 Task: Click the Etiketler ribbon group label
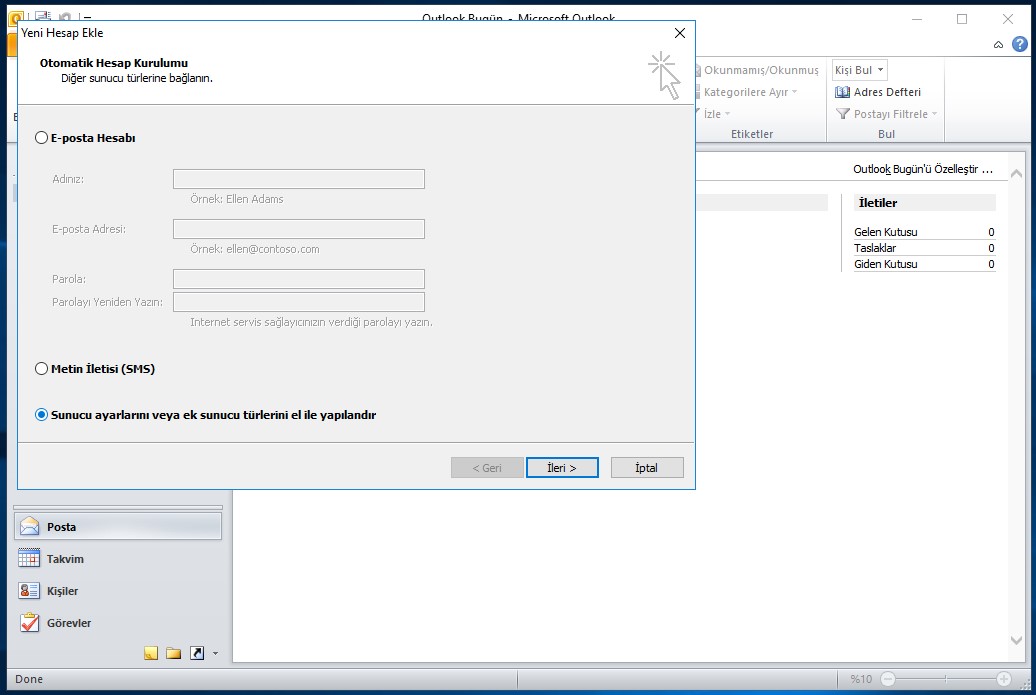pyautogui.click(x=752, y=133)
